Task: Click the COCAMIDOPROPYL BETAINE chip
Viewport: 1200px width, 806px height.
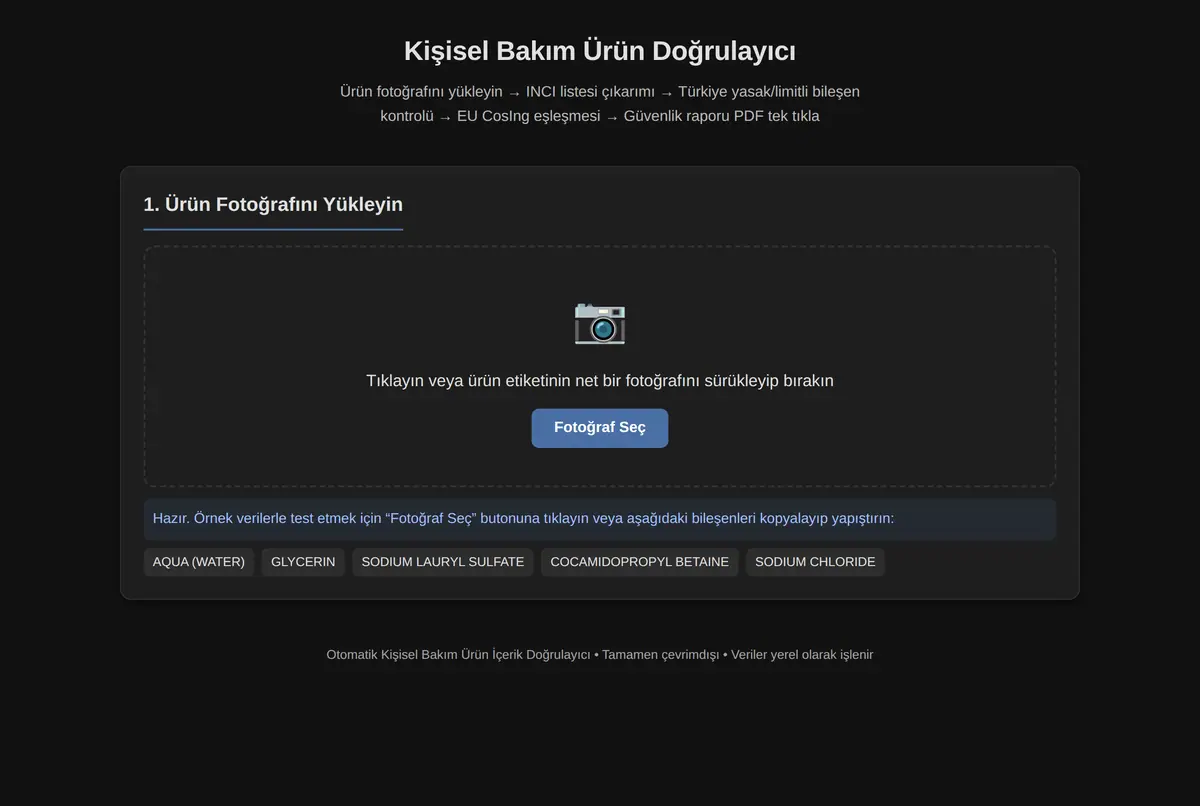Action: (x=640, y=562)
